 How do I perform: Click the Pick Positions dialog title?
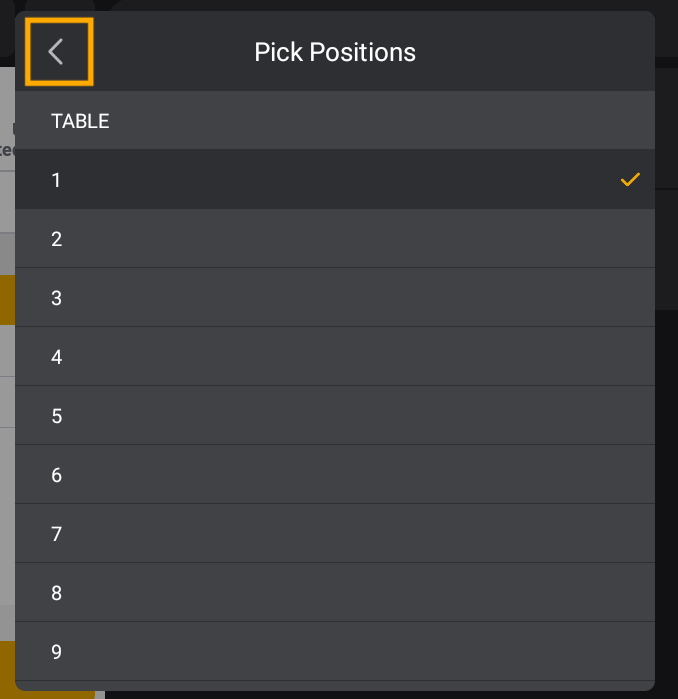(x=335, y=52)
